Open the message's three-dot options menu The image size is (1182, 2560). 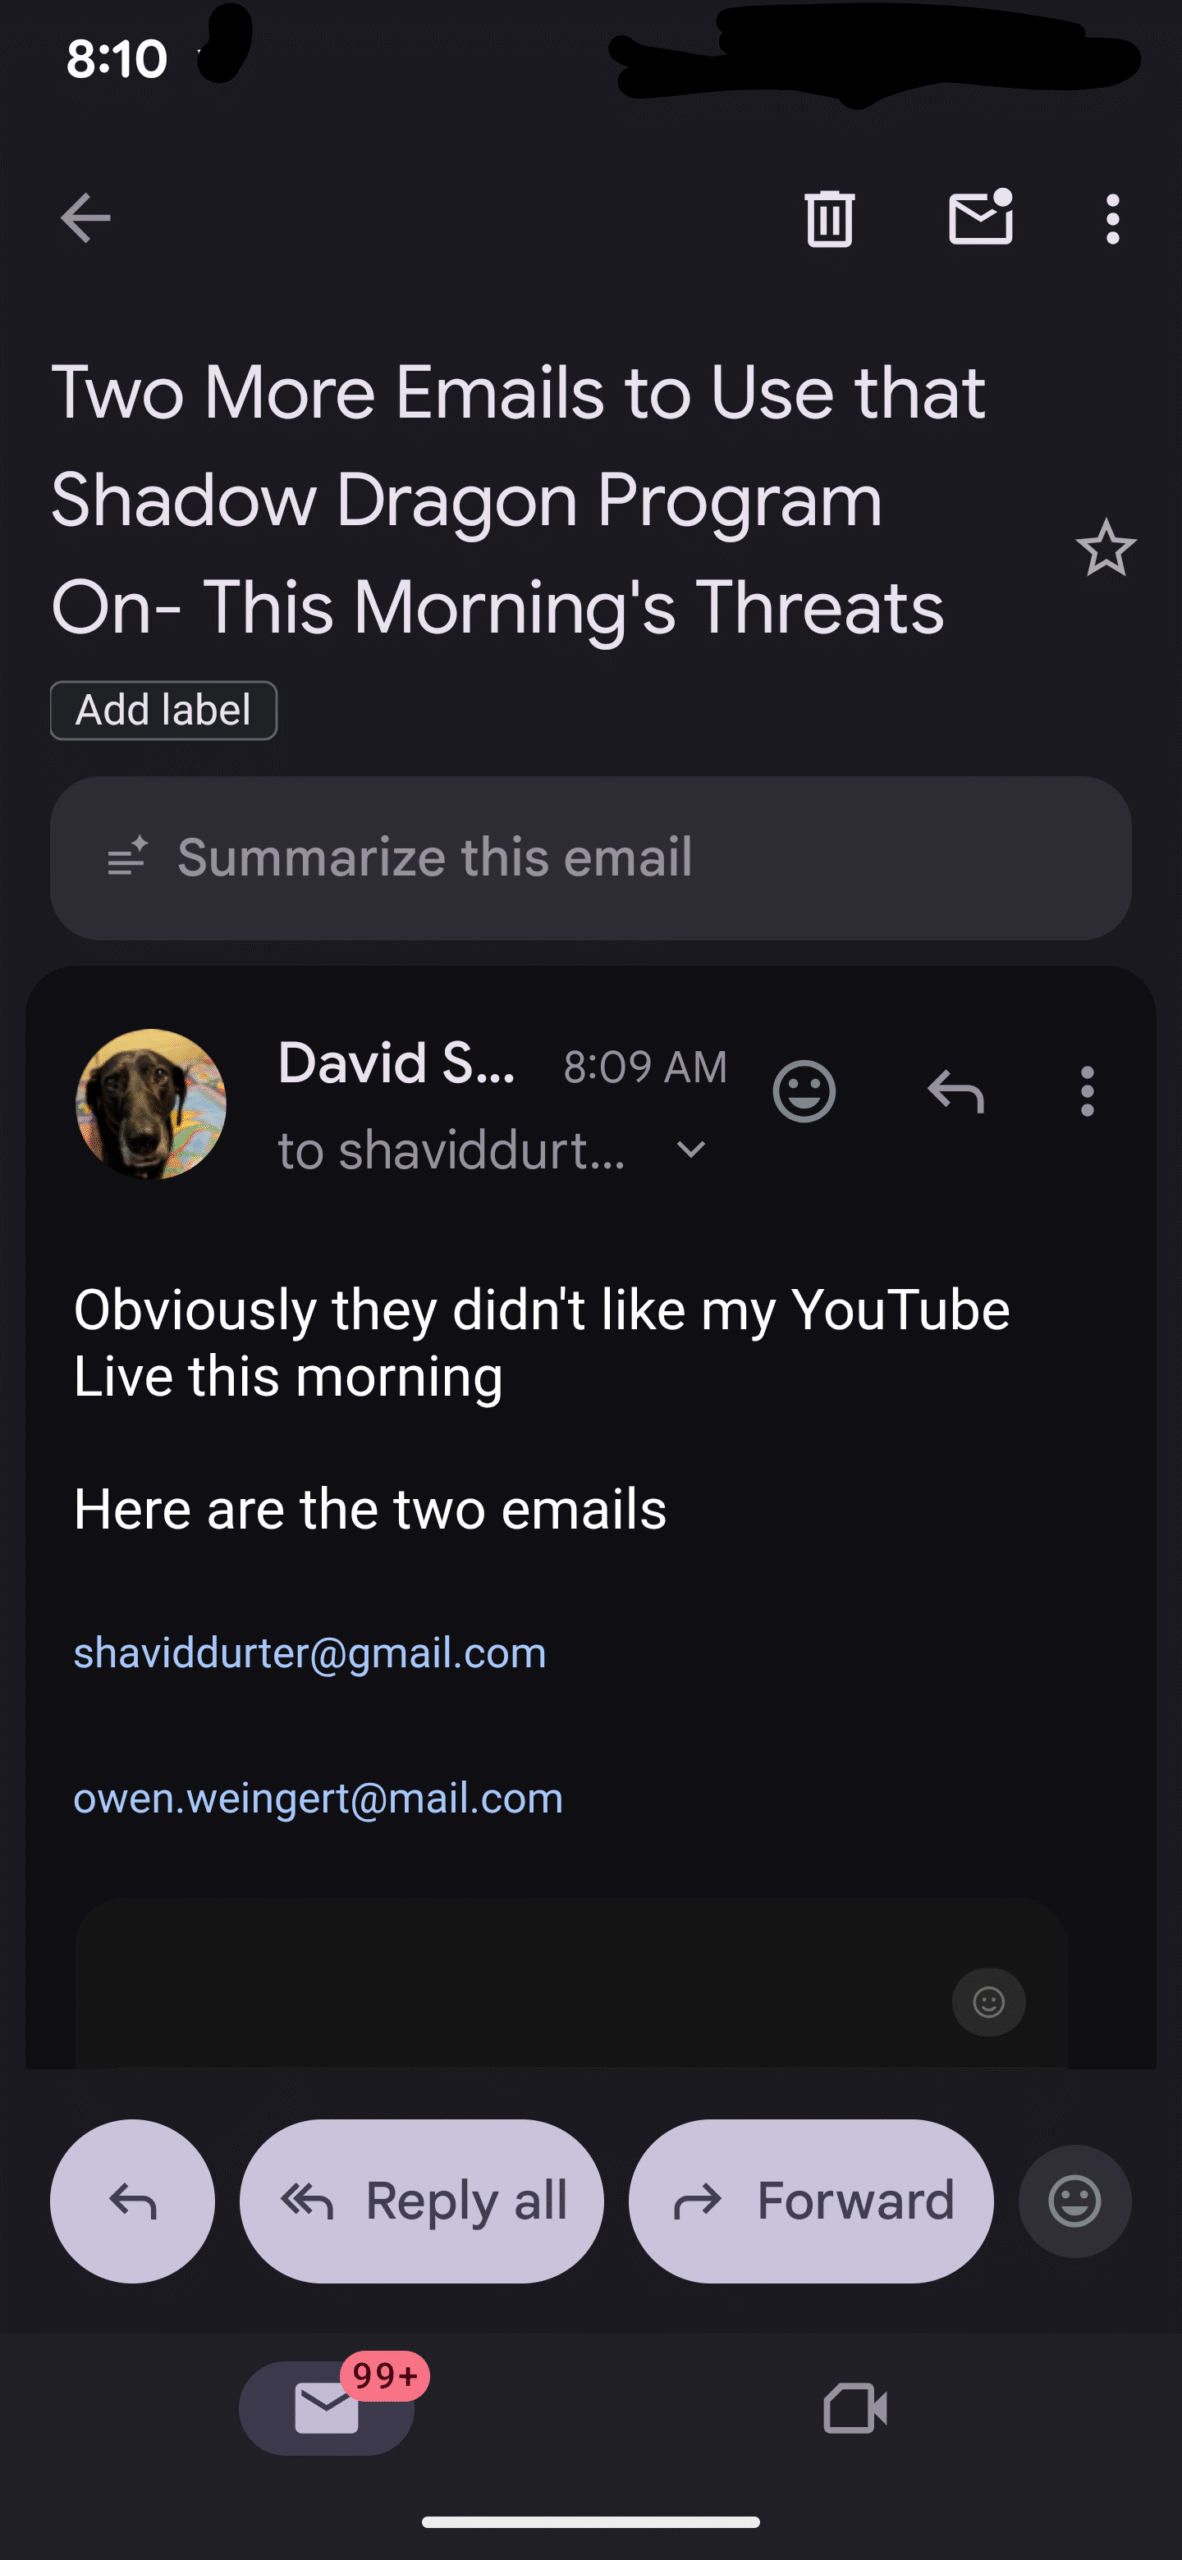(x=1087, y=1091)
